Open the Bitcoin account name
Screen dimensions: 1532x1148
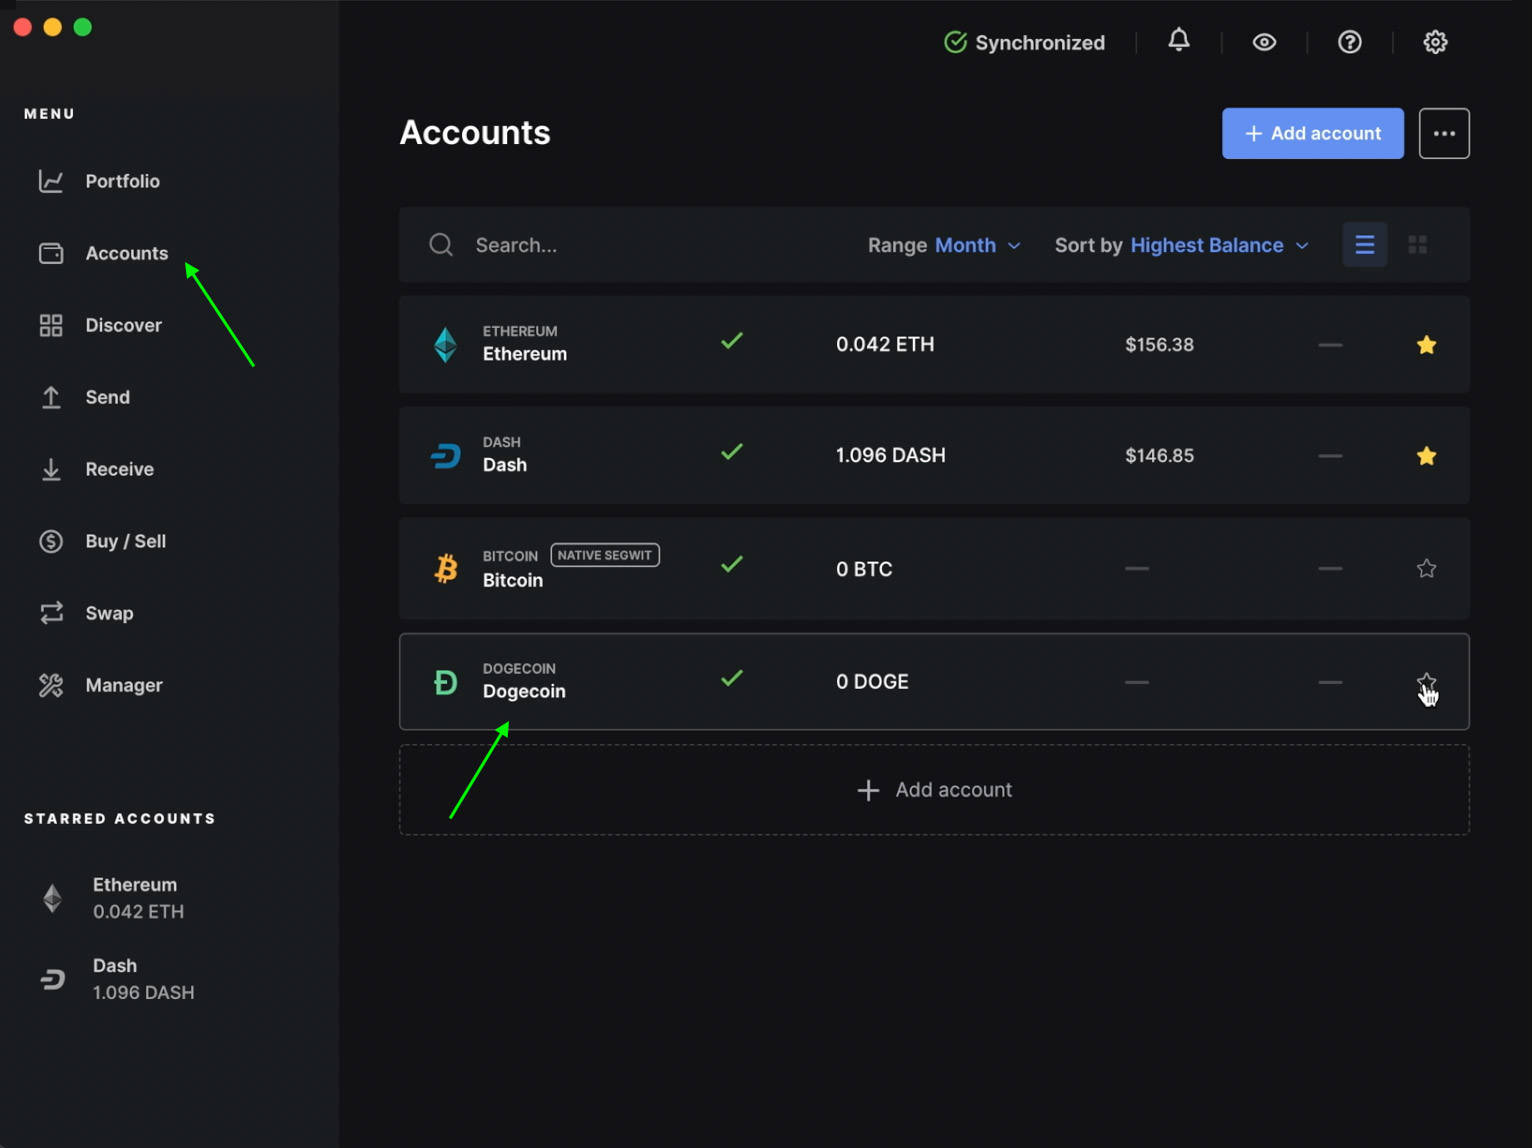(x=513, y=580)
